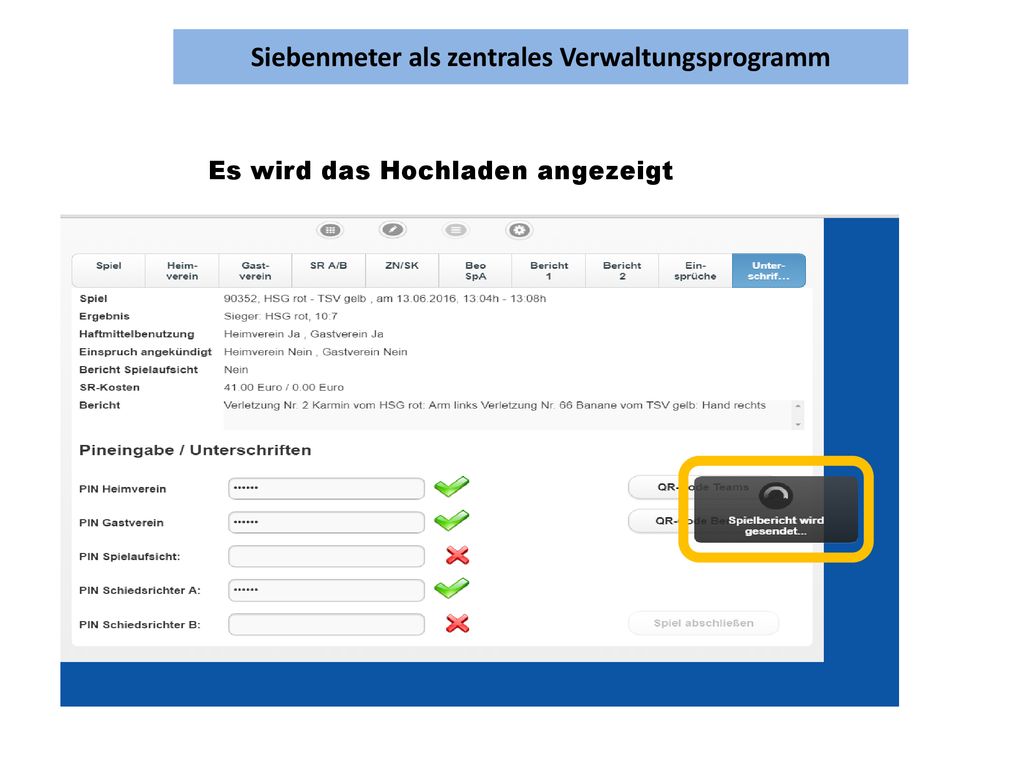The width and height of the screenshot is (1024, 768).
Task: Open the Heimverein tab
Action: (x=182, y=270)
